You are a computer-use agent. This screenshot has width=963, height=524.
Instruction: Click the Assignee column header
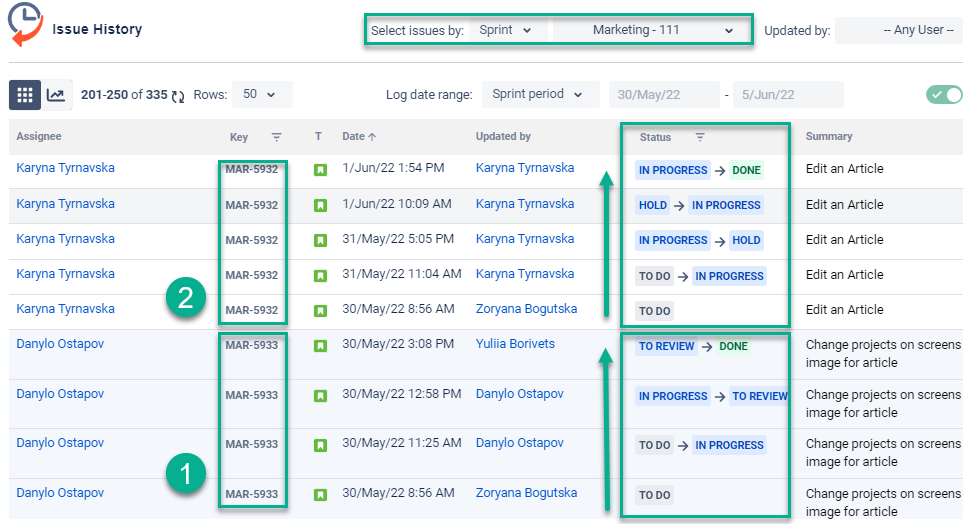tap(39, 136)
